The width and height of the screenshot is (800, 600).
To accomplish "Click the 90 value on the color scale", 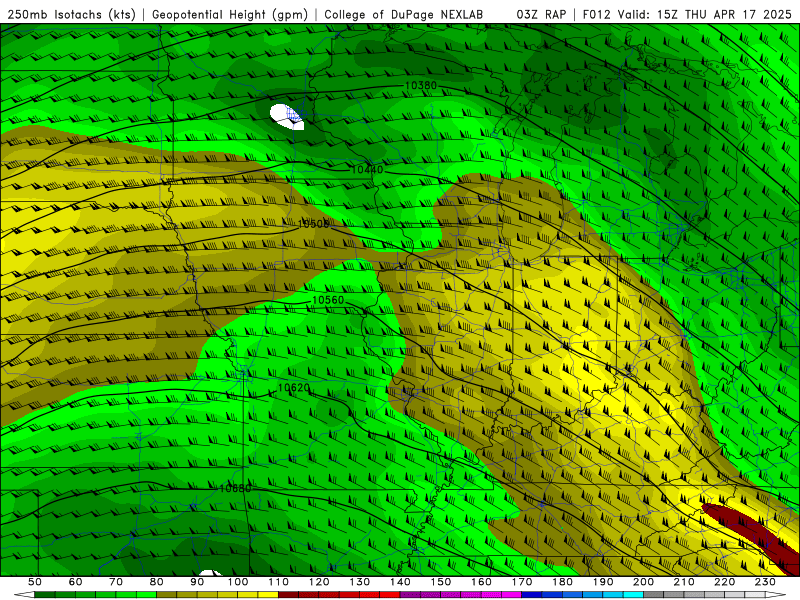I will (x=197, y=582).
